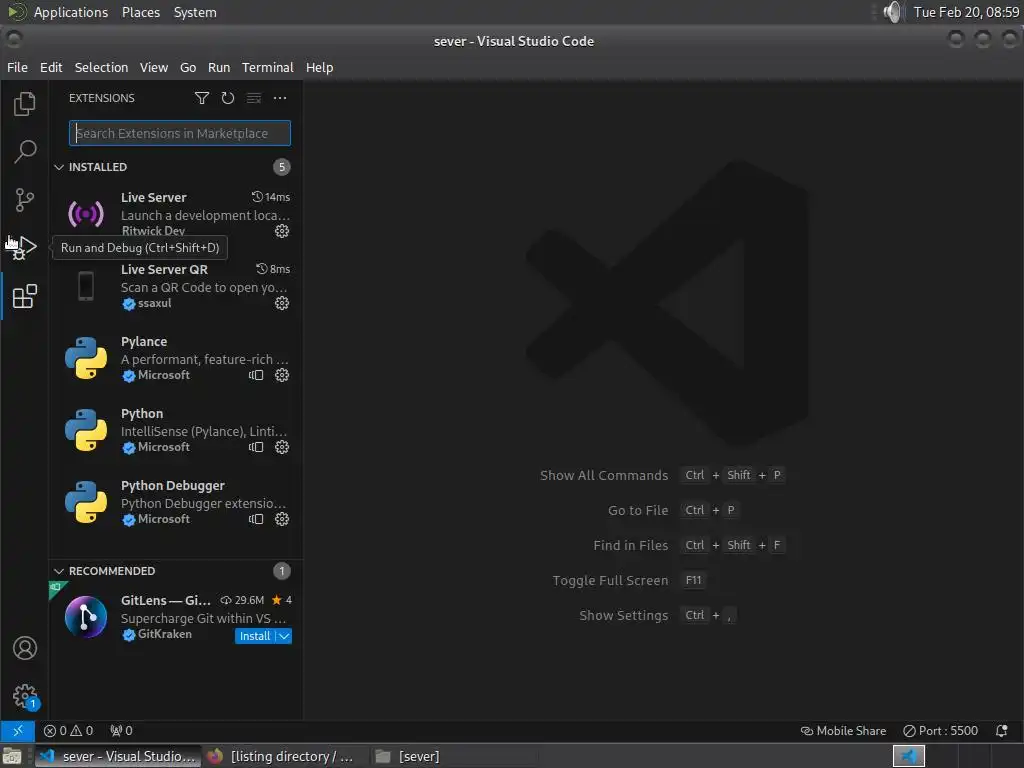Filter extensions using the funnel icon
The height and width of the screenshot is (768, 1024).
pos(202,98)
